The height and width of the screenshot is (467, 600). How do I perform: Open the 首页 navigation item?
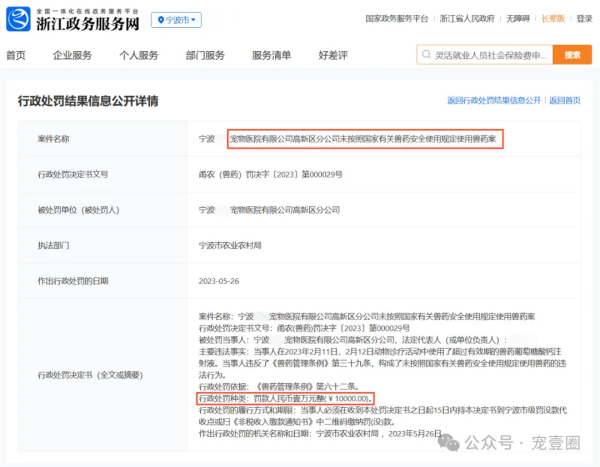coord(16,56)
